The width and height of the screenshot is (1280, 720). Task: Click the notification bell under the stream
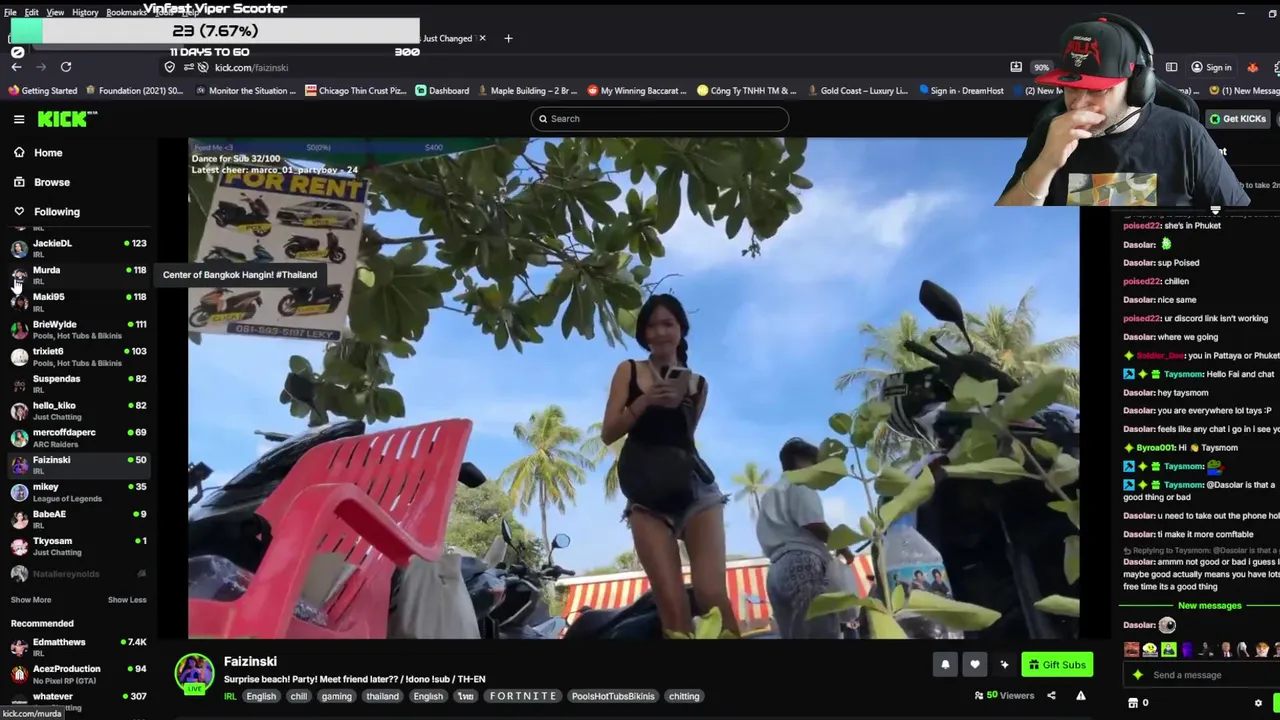(x=945, y=665)
